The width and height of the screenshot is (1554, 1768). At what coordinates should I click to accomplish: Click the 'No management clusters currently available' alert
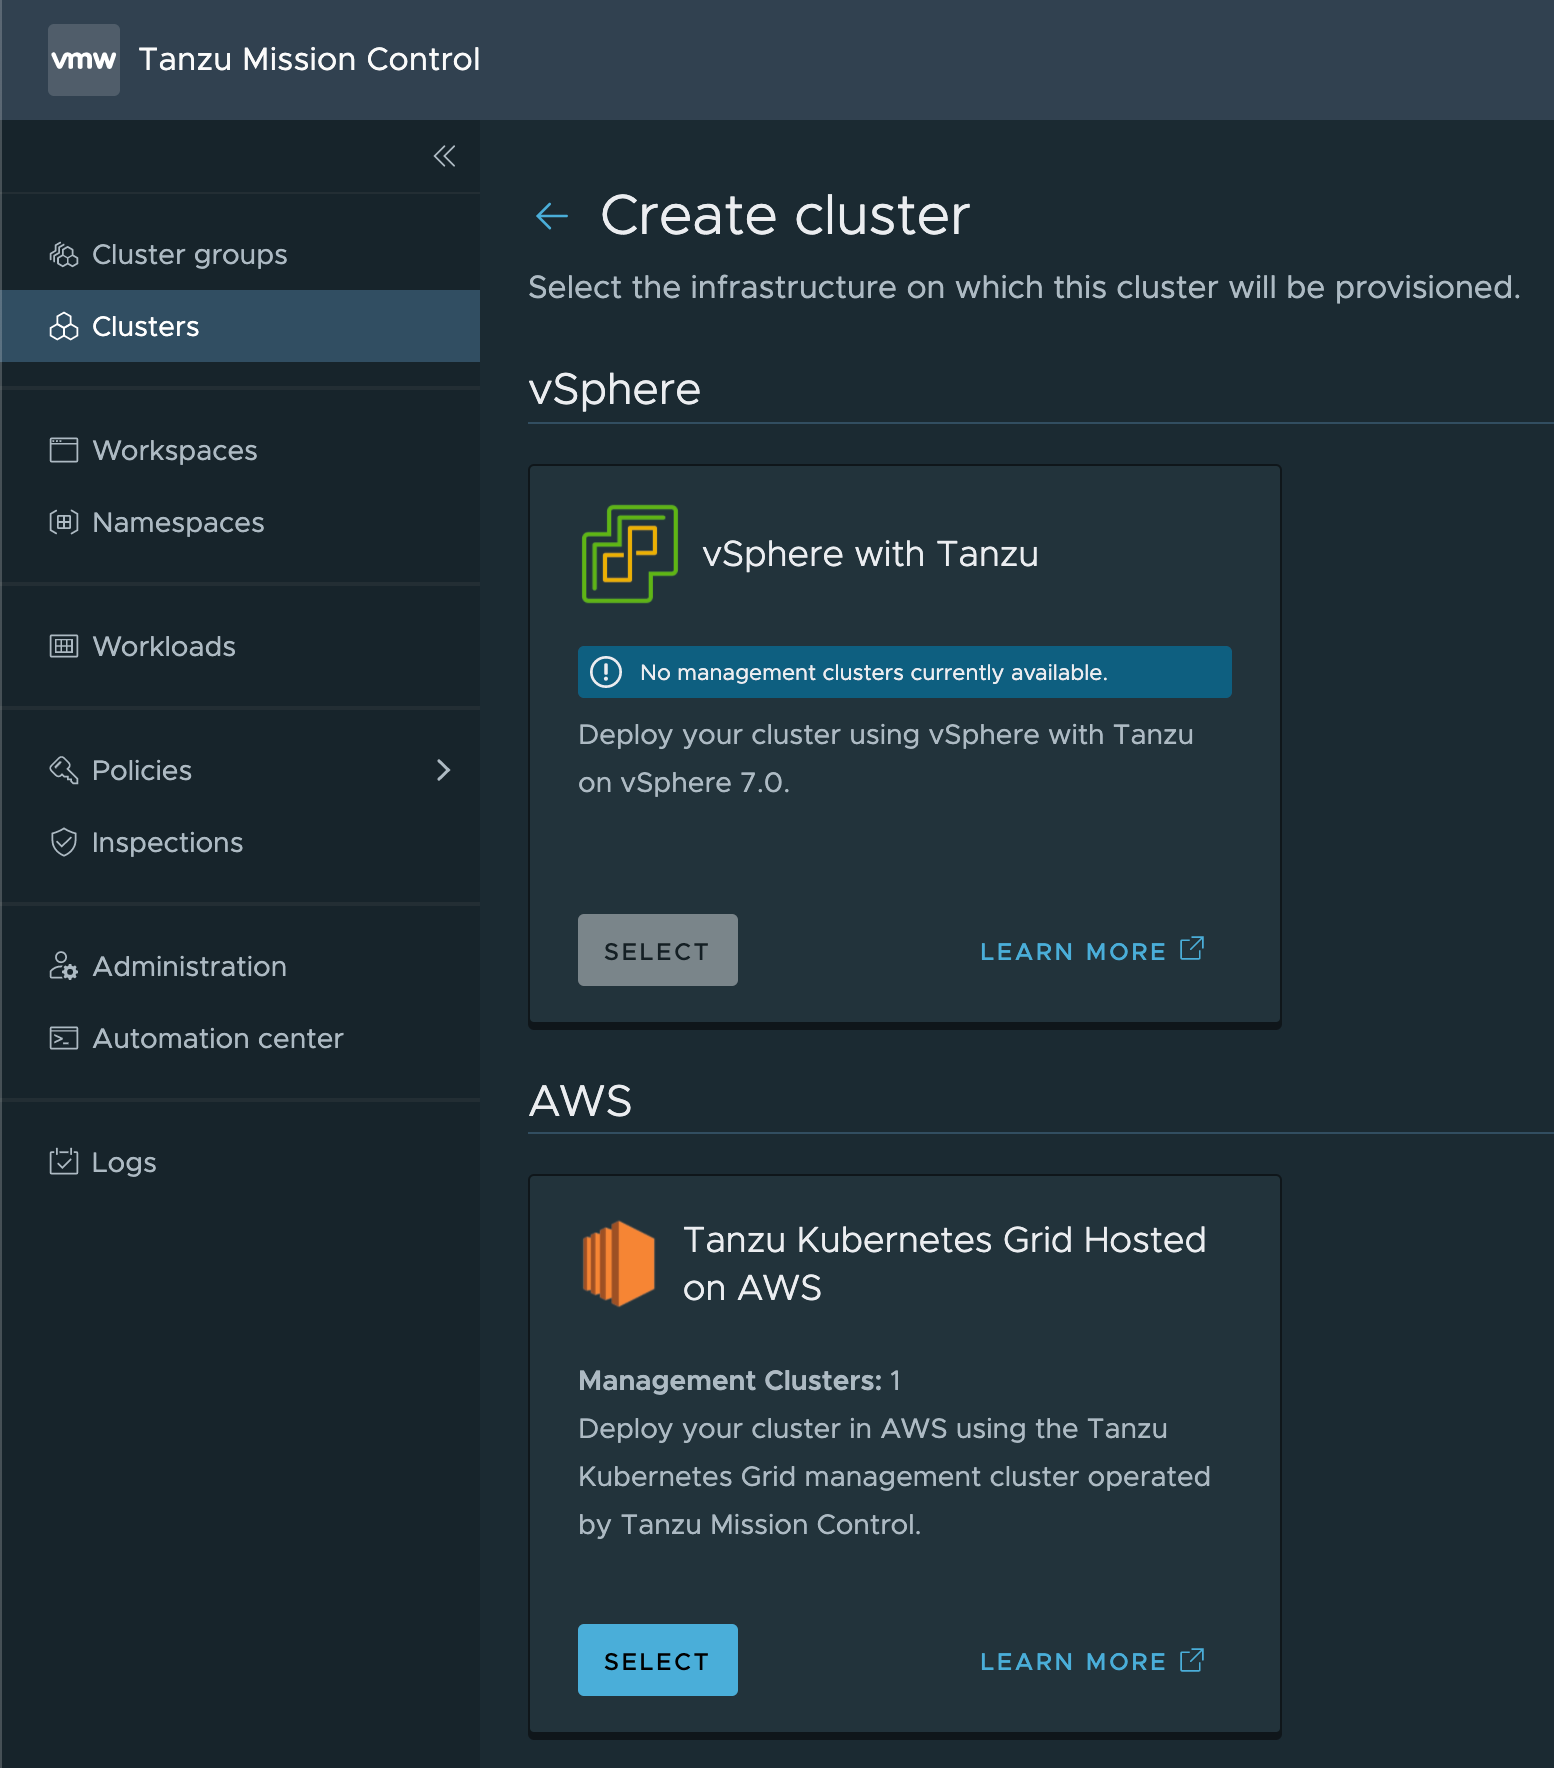tap(905, 672)
